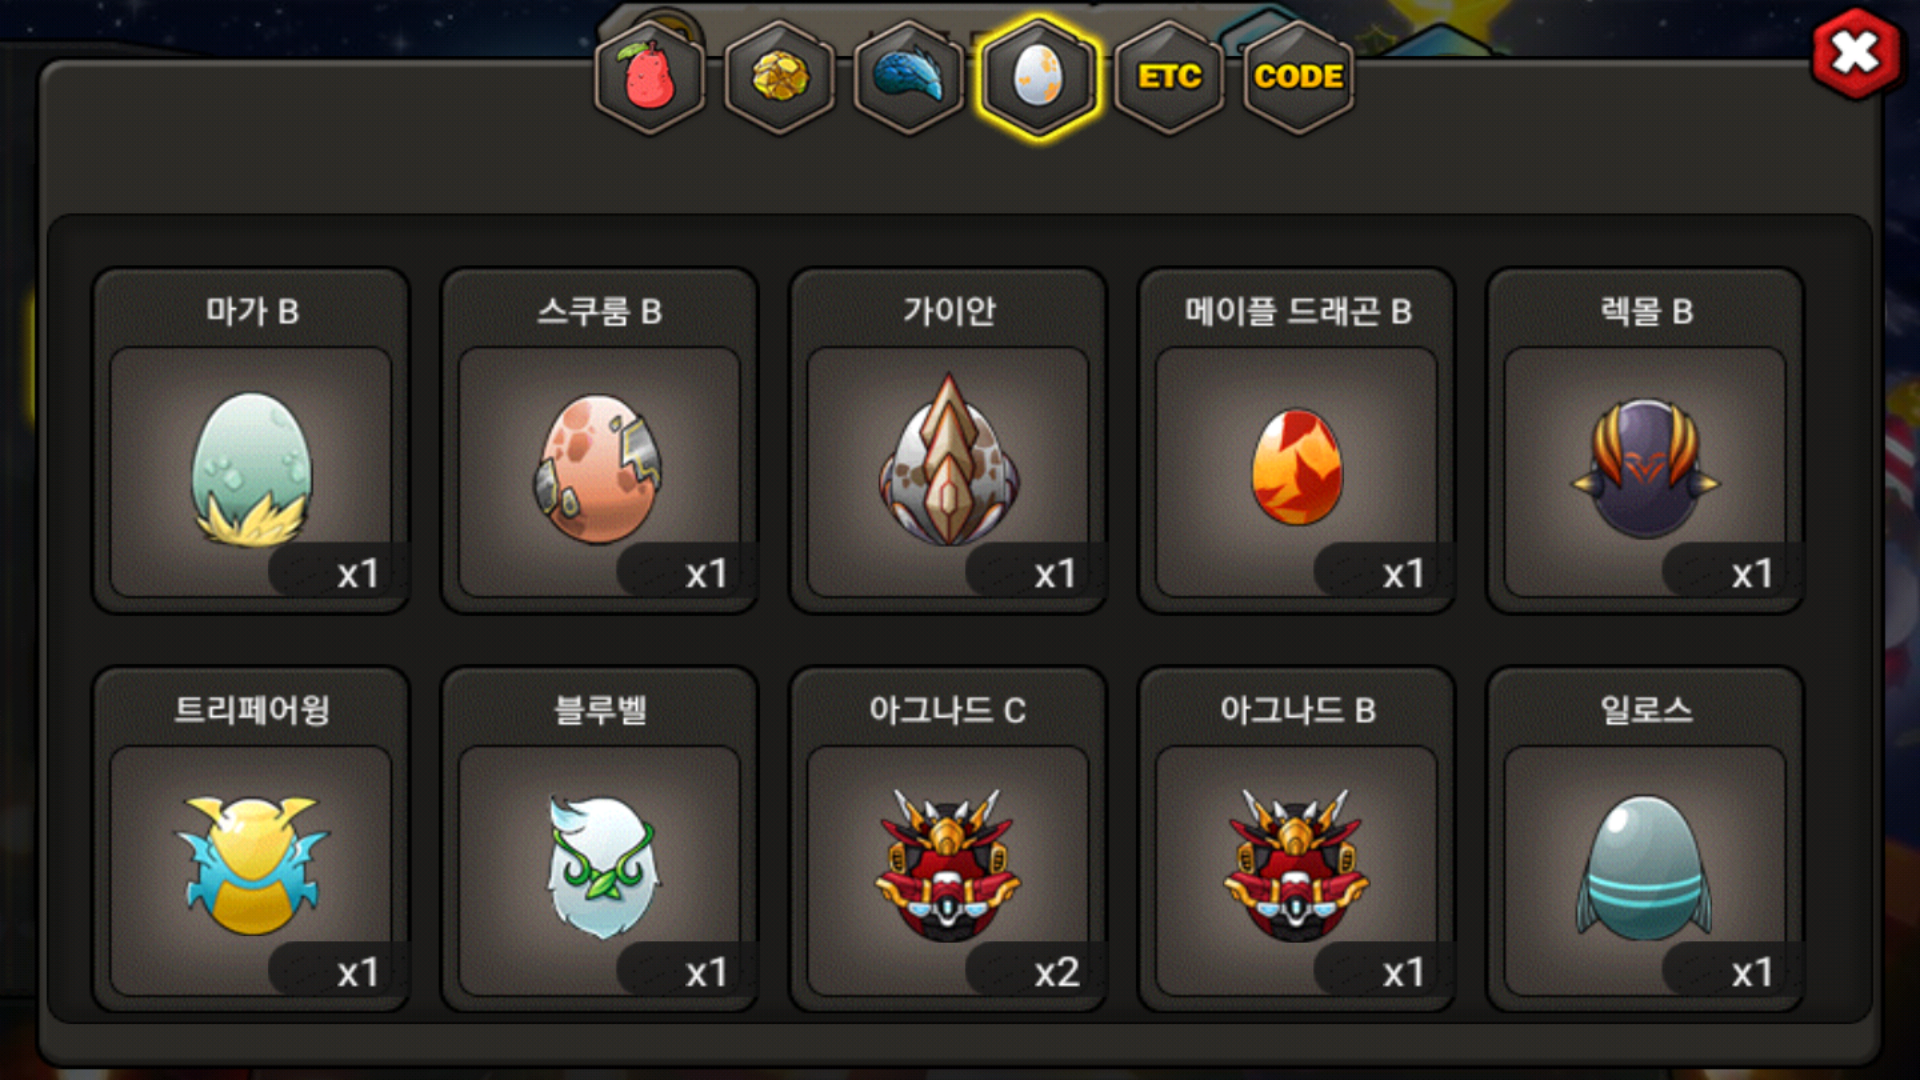Switch to the gold nugget tab
The image size is (1920, 1080).
click(780, 77)
